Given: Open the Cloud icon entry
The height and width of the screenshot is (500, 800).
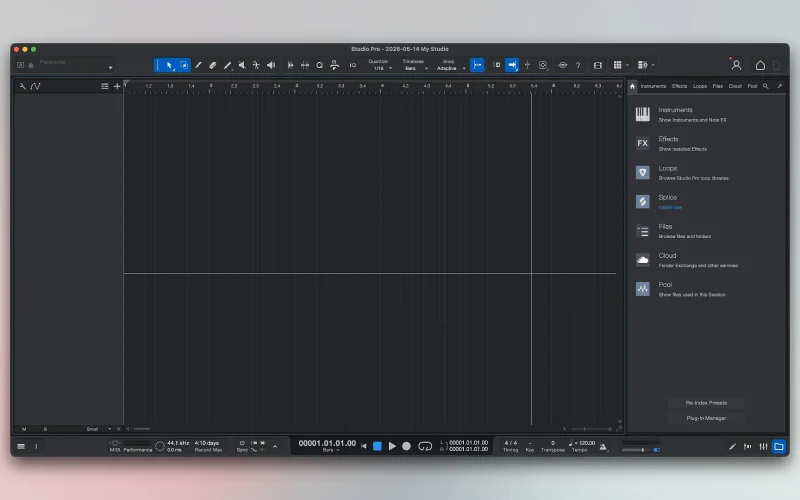Looking at the screenshot, I should pyautogui.click(x=642, y=260).
